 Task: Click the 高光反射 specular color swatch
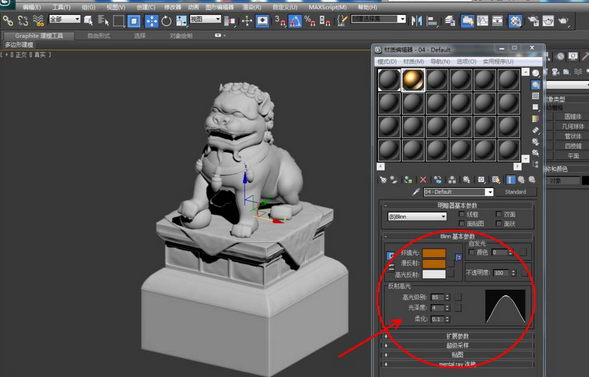[434, 274]
